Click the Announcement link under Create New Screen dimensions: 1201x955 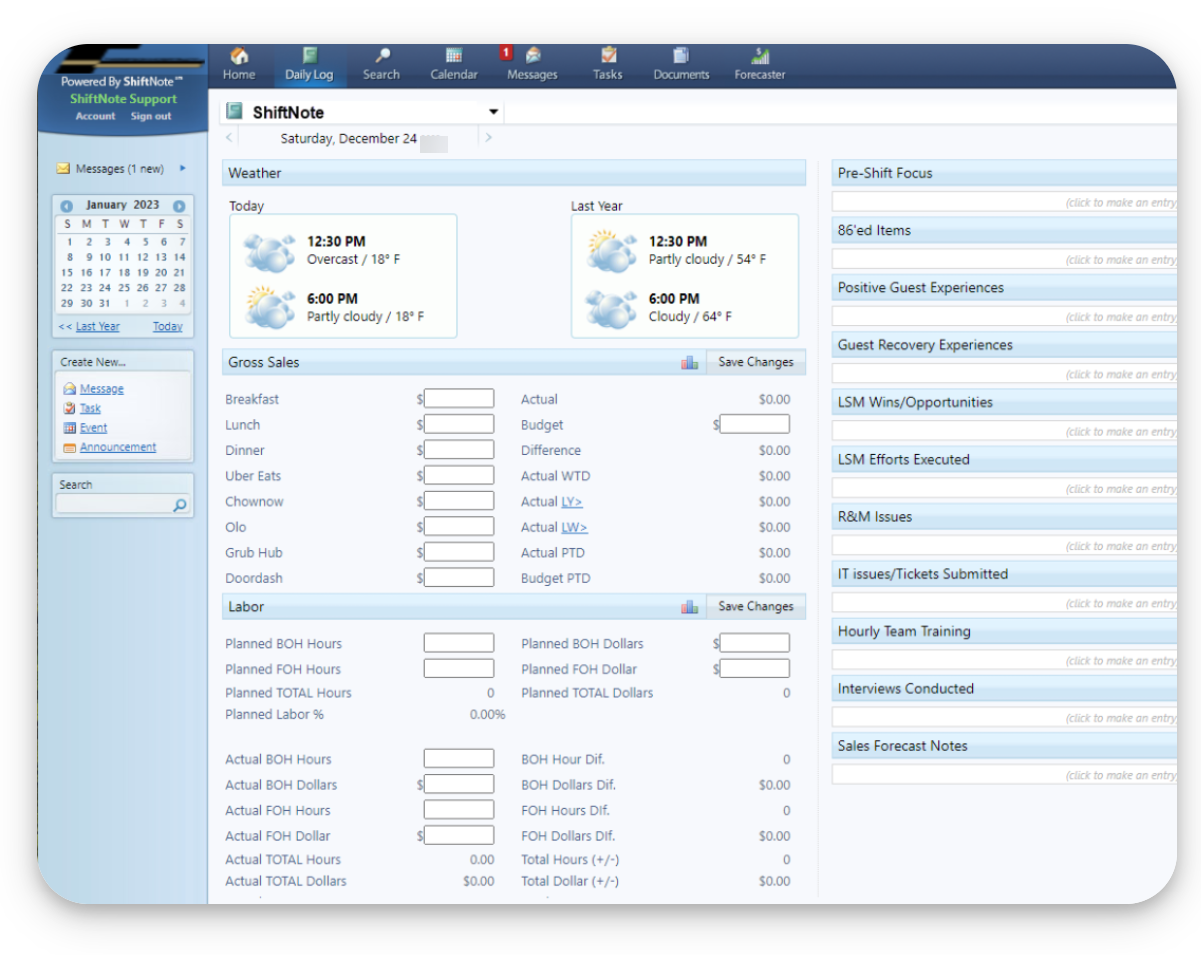tap(118, 447)
